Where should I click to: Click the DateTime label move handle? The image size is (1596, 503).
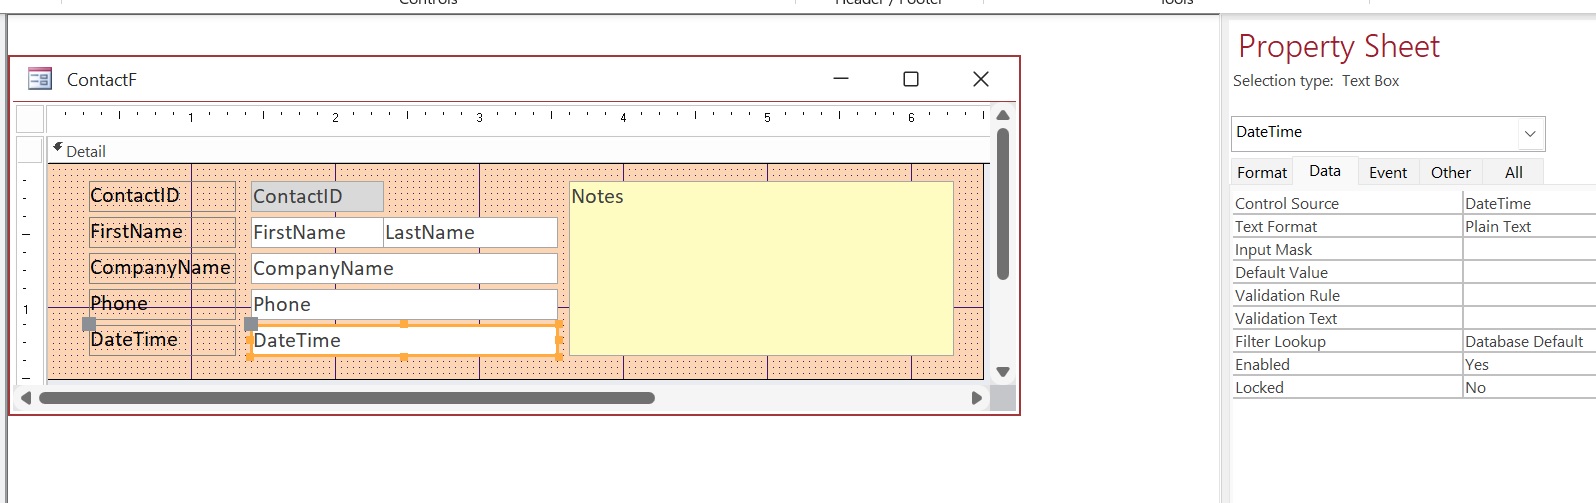89,324
